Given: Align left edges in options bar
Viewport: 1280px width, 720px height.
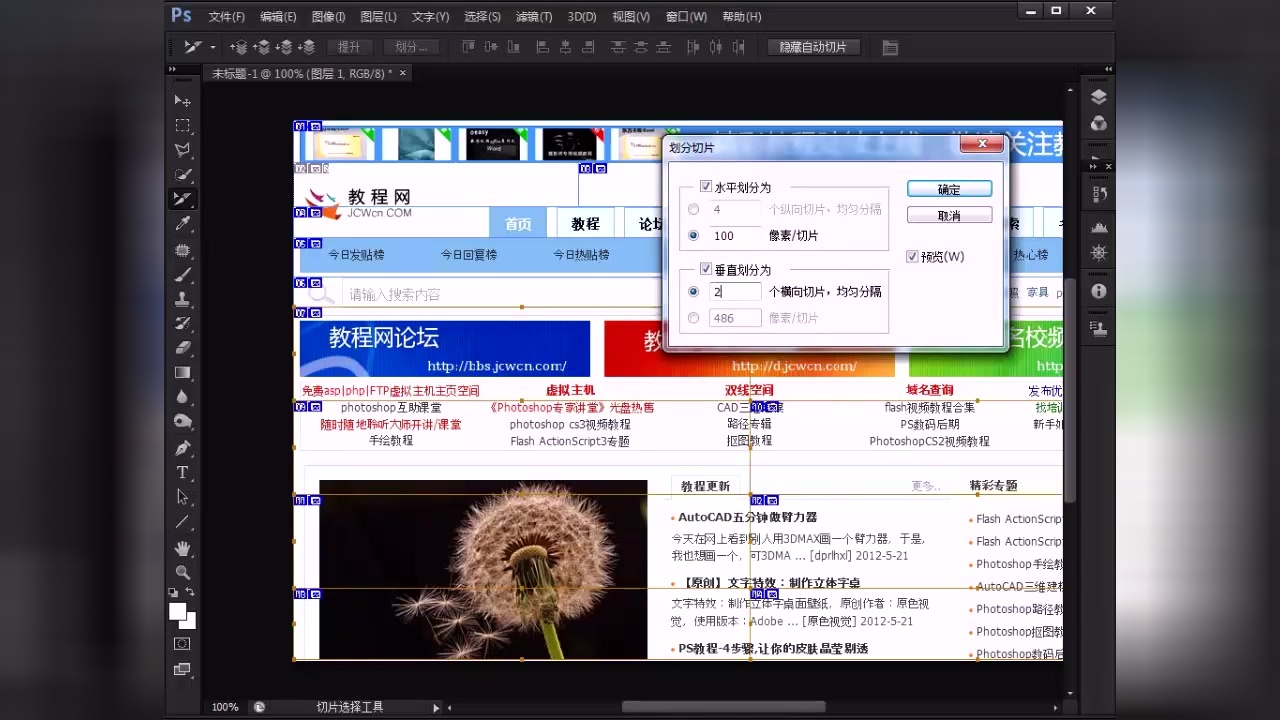Looking at the screenshot, I should tap(543, 47).
